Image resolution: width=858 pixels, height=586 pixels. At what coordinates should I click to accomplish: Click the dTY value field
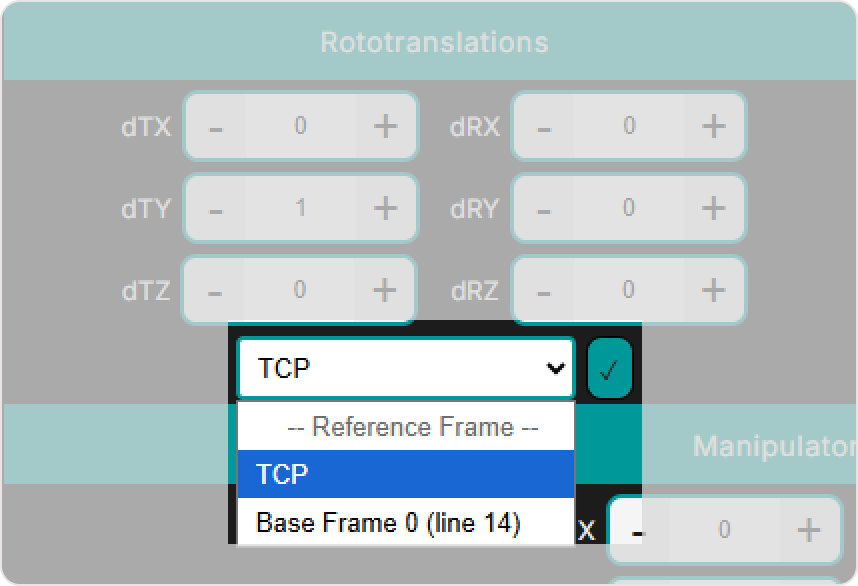(300, 209)
